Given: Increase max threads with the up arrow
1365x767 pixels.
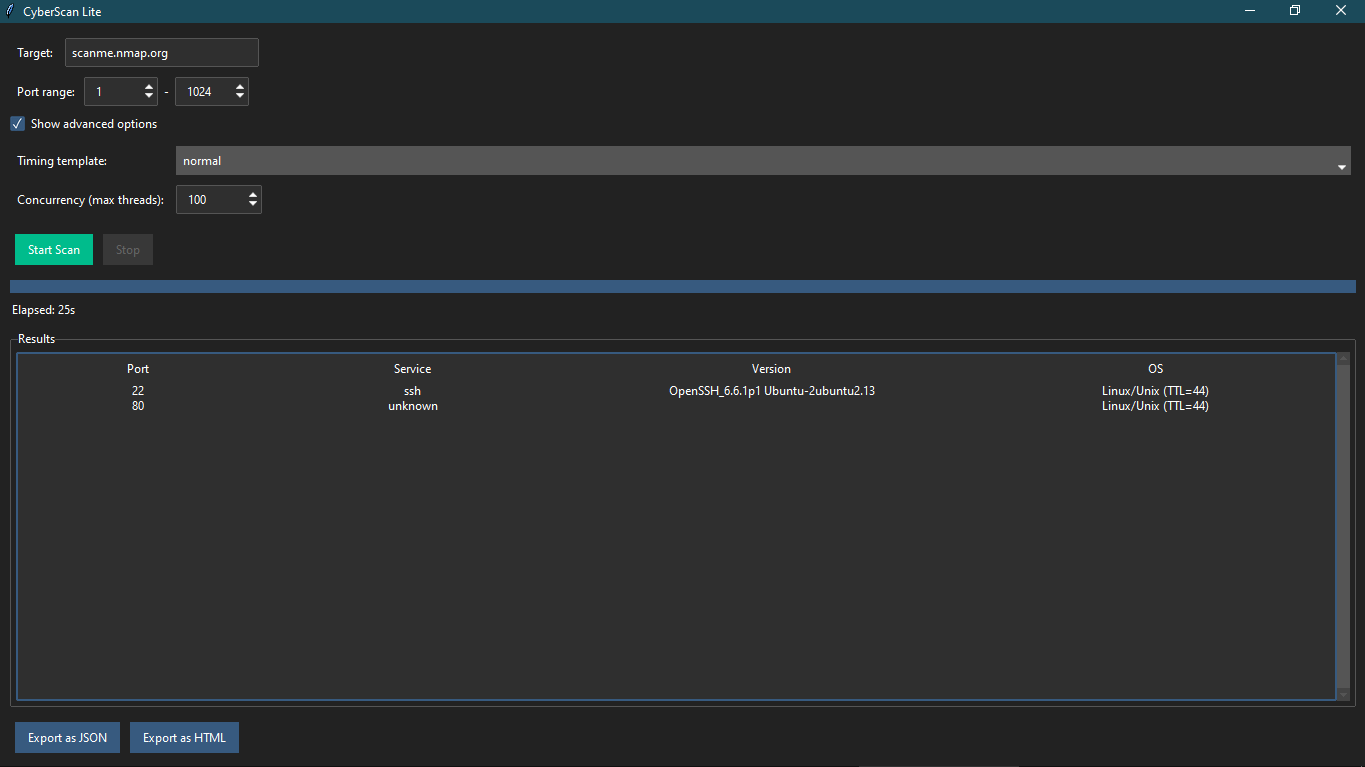Looking at the screenshot, I should point(253,195).
